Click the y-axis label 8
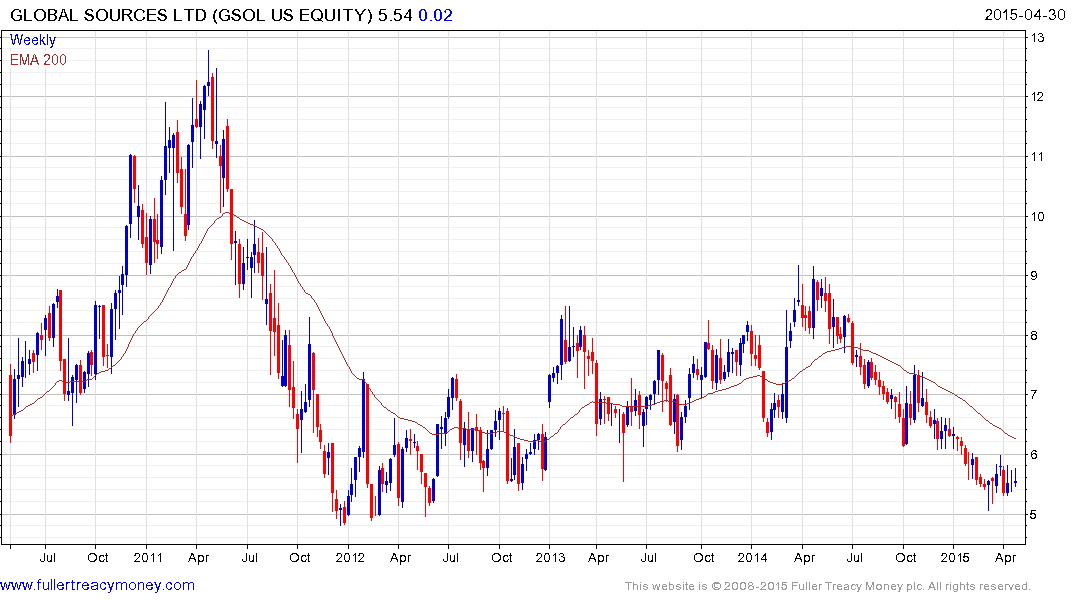1075x600 pixels. [x=1033, y=335]
